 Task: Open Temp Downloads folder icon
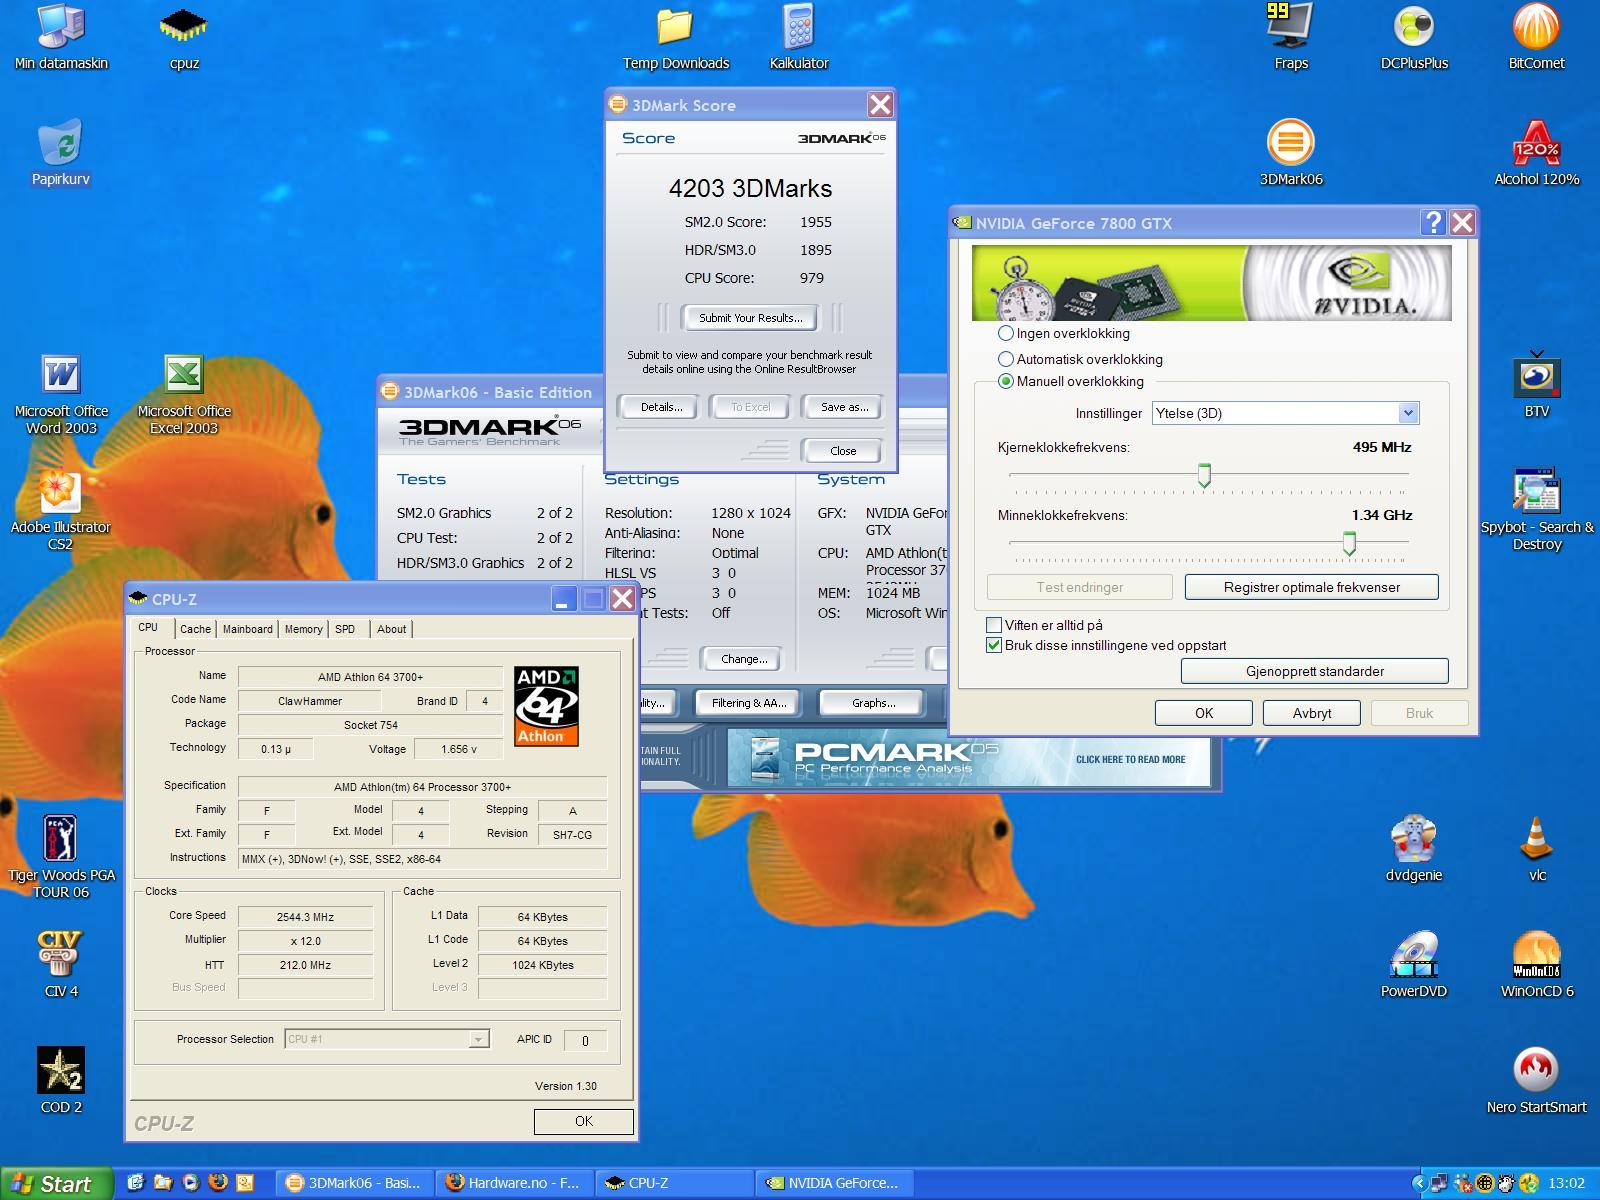point(676,38)
